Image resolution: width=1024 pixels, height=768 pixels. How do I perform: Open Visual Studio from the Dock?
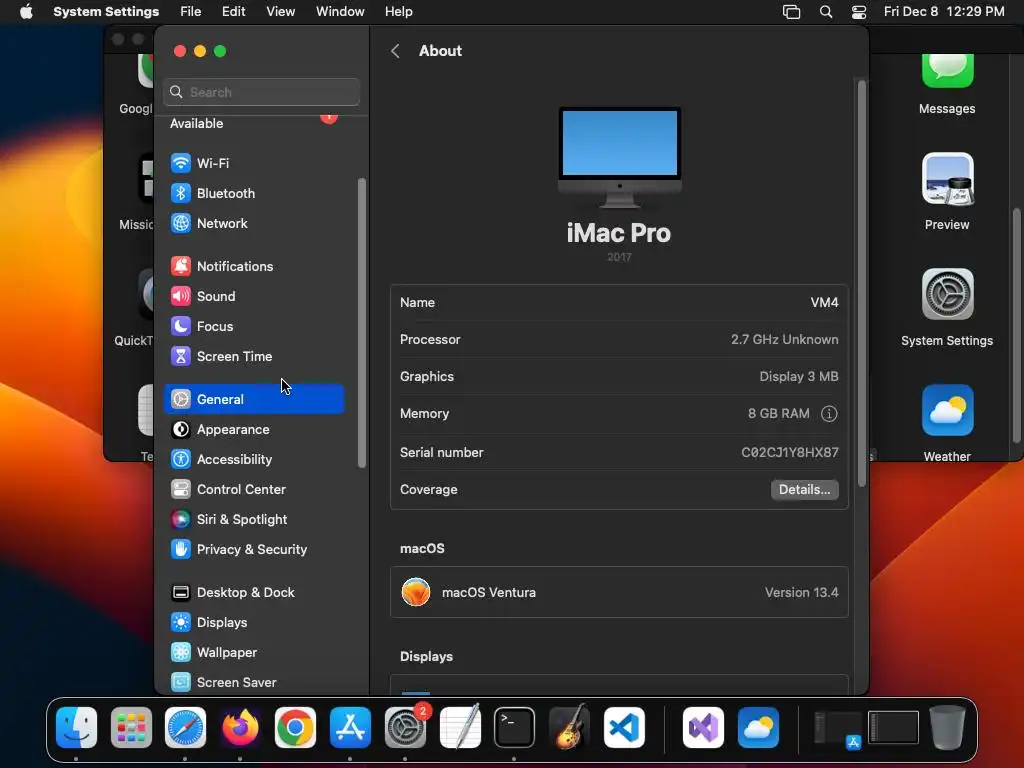pos(703,727)
